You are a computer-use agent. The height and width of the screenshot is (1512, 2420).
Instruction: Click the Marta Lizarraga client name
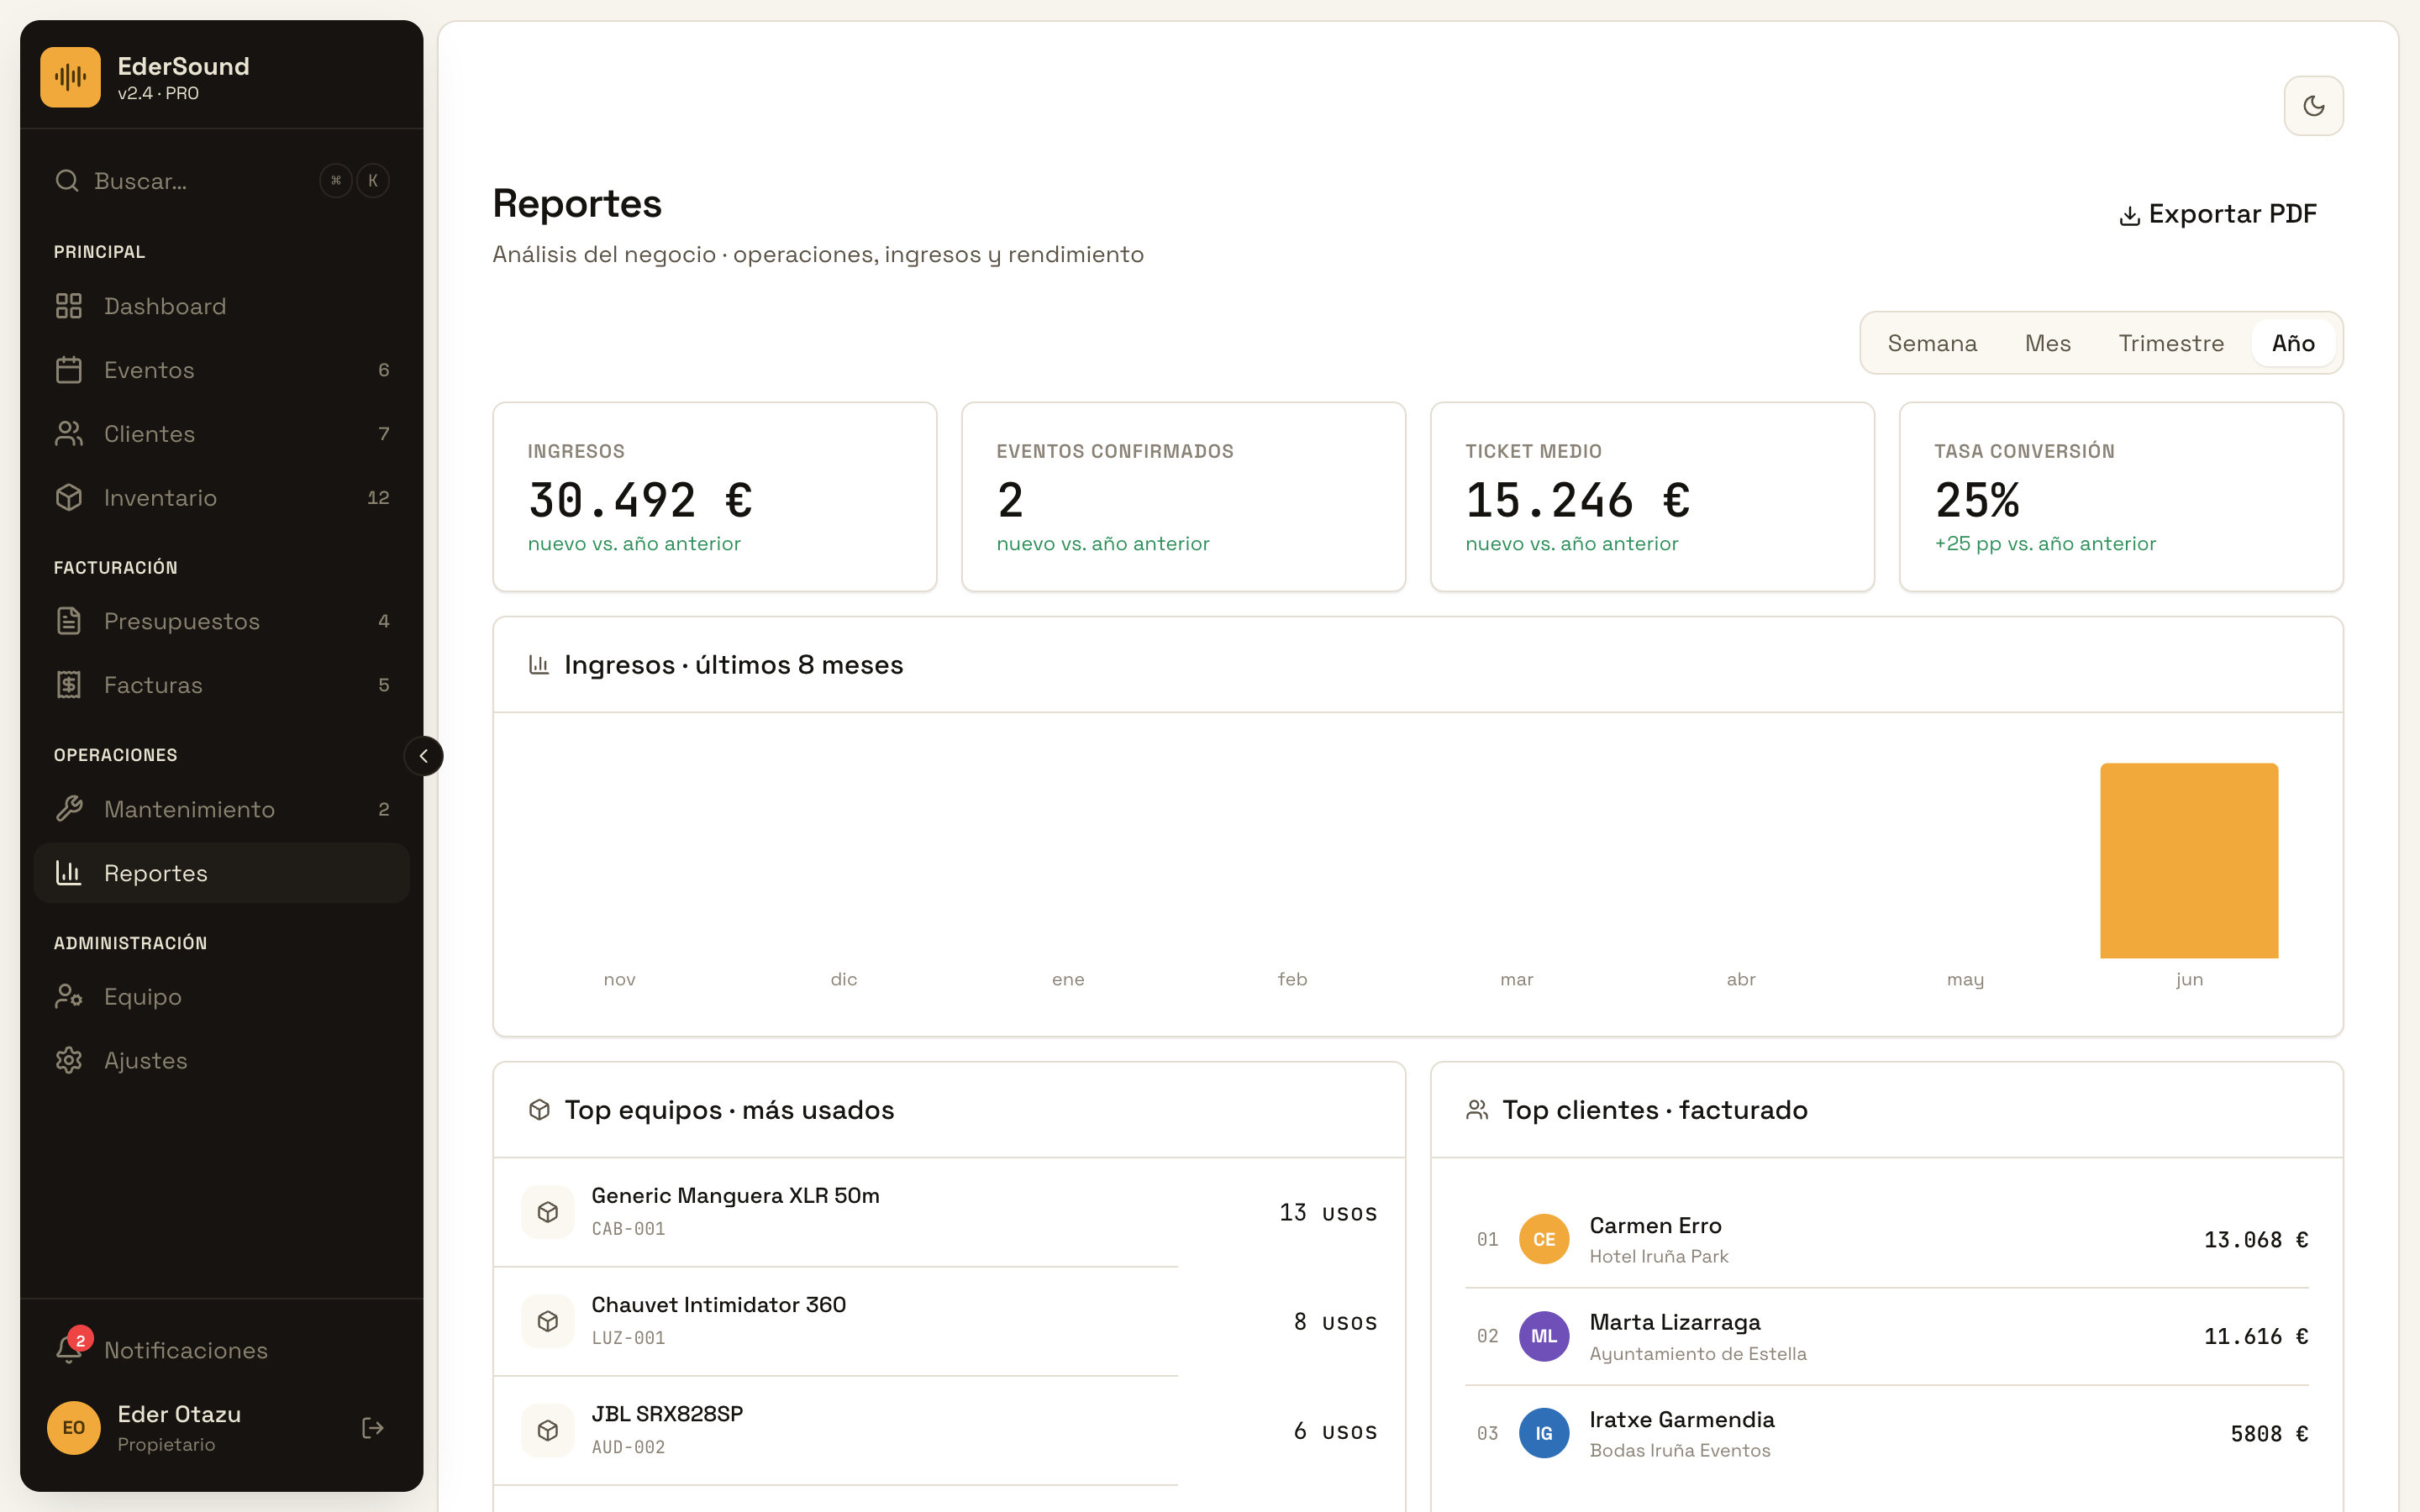click(1675, 1323)
